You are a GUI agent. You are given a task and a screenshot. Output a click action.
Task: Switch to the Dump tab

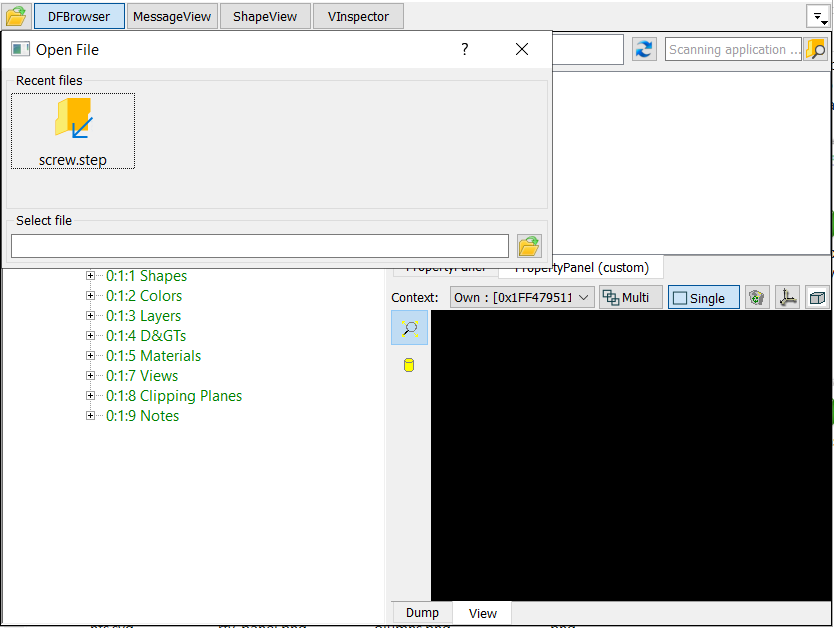click(x=422, y=613)
